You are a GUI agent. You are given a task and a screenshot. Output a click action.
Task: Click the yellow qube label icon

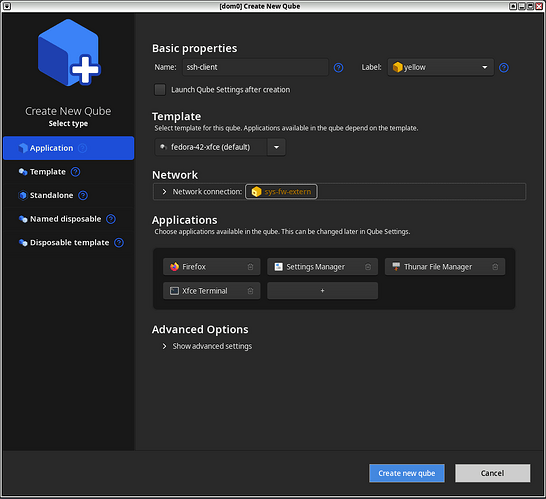(397, 67)
